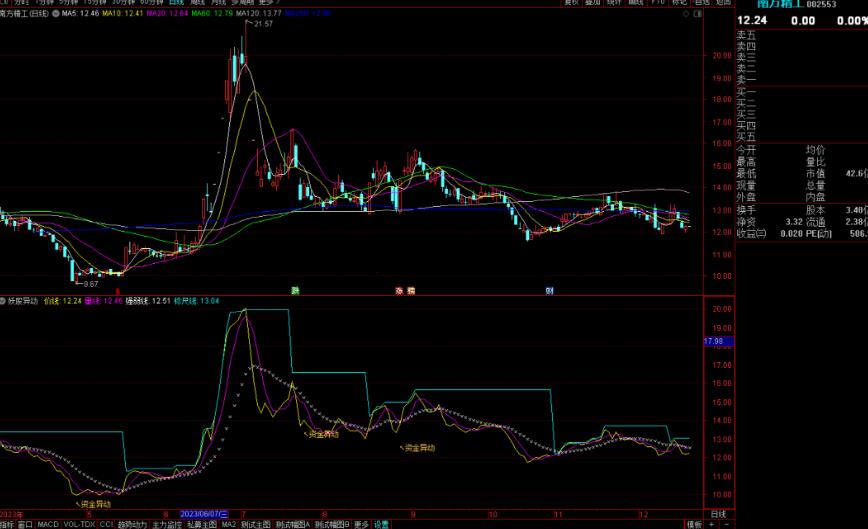Select the 1分钟 period tab
Screen dimensions: 868x529
tap(44, 2)
